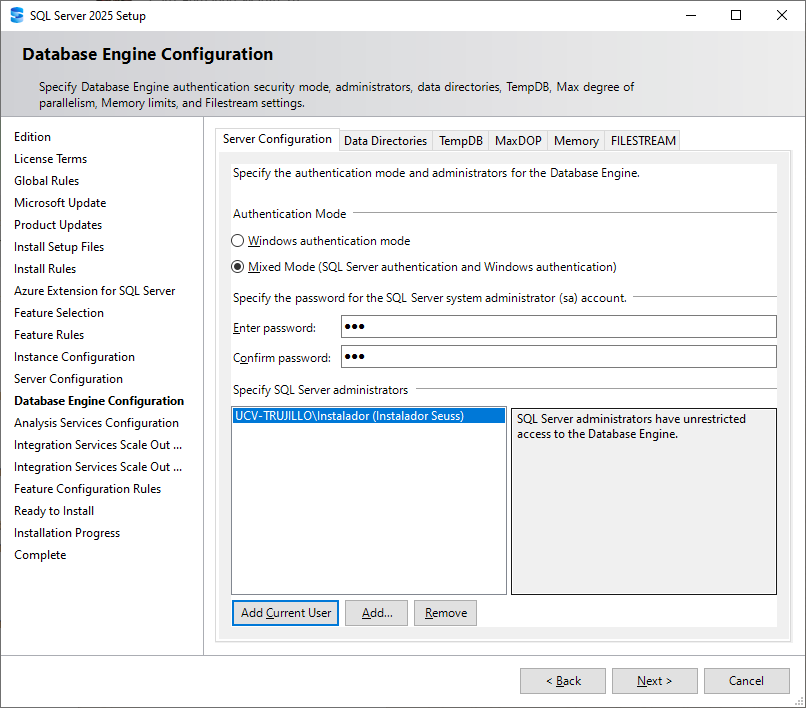Go to previous step with Back
This screenshot has width=806, height=708.
tap(563, 681)
